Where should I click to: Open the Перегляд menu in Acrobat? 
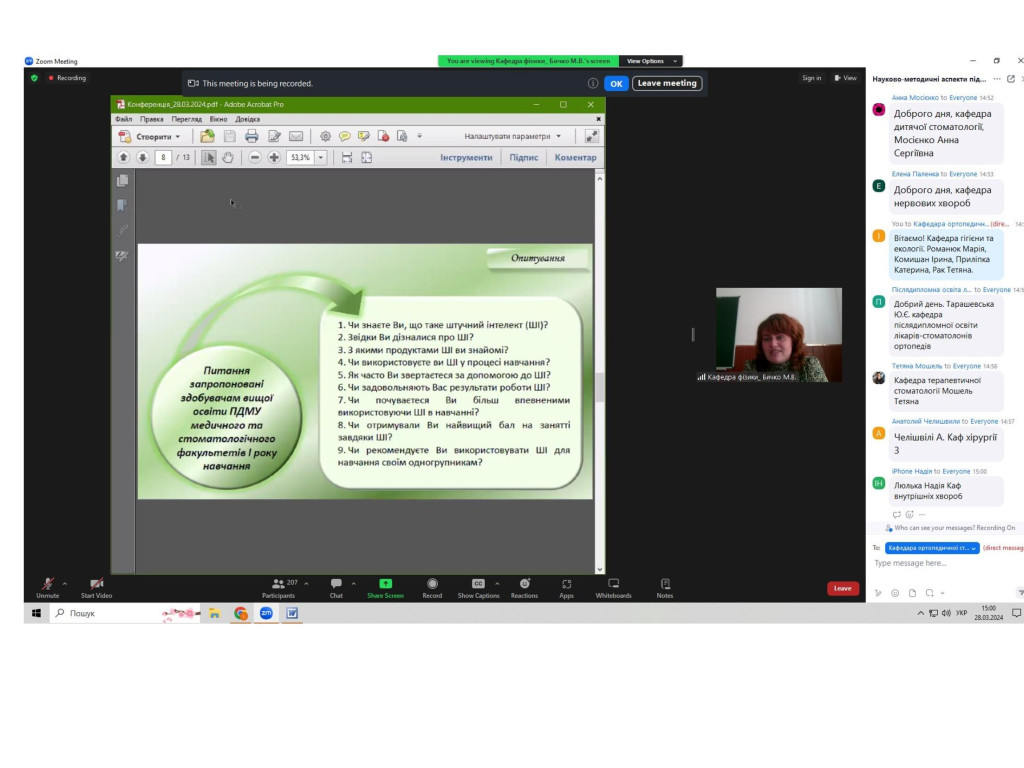pos(187,120)
